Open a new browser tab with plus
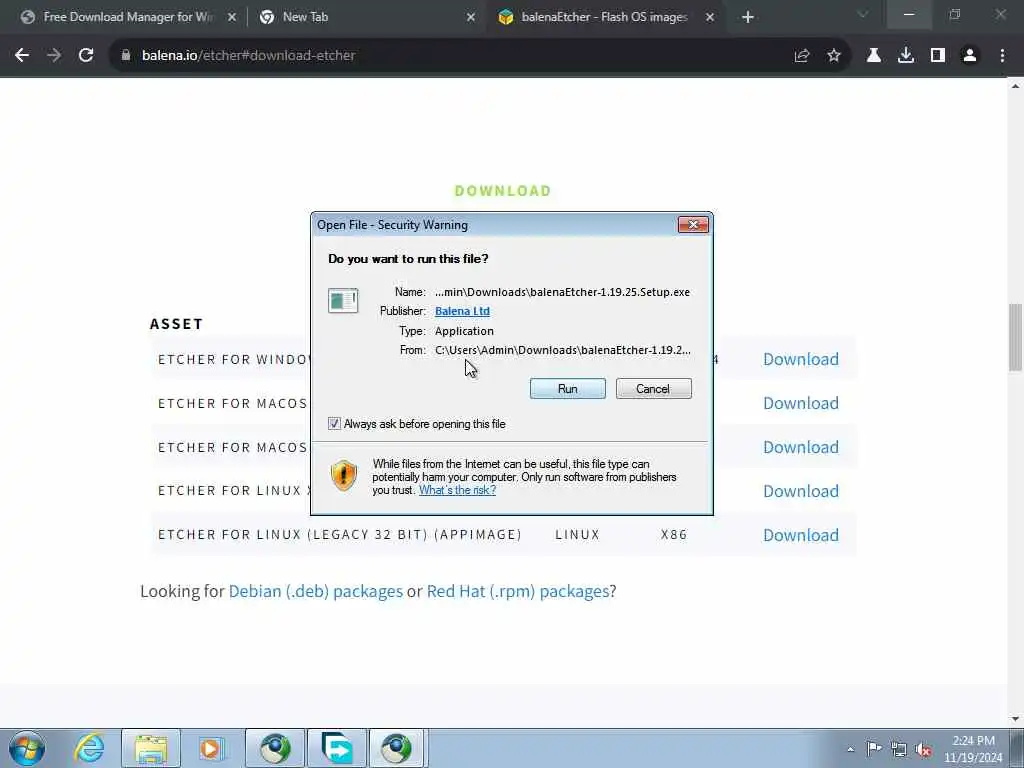1024x768 pixels. 748,17
